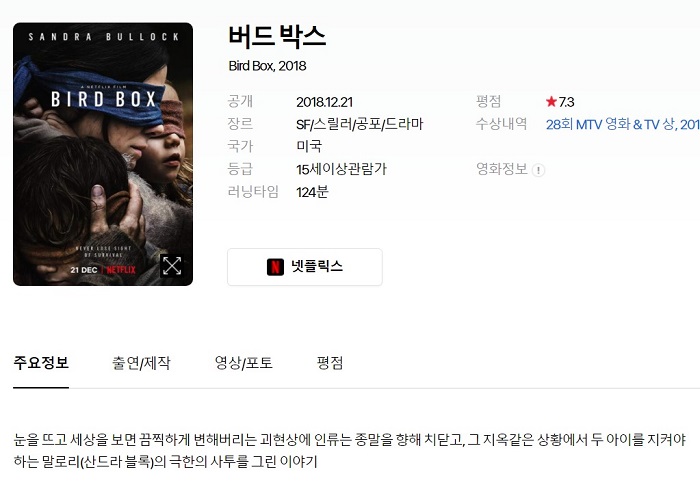Switch to the 출연/제작 tab

[141, 362]
